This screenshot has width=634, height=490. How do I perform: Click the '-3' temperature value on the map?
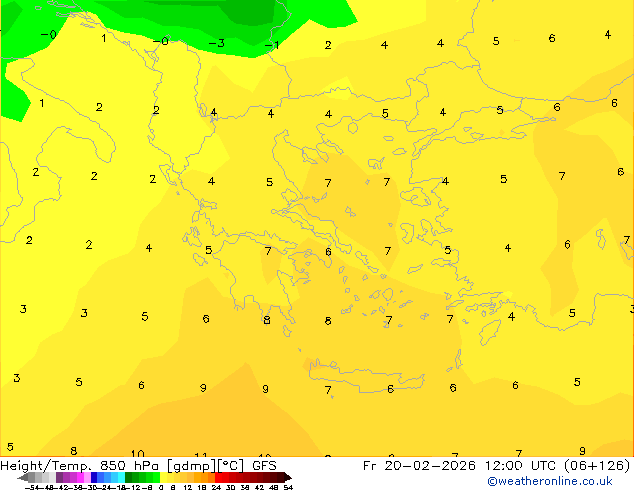point(217,43)
